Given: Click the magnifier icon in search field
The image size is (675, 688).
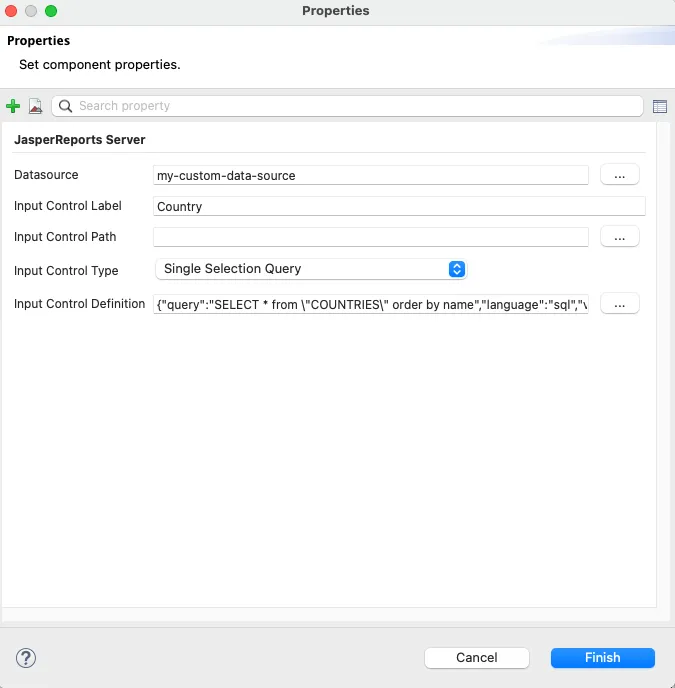Looking at the screenshot, I should pos(65,106).
